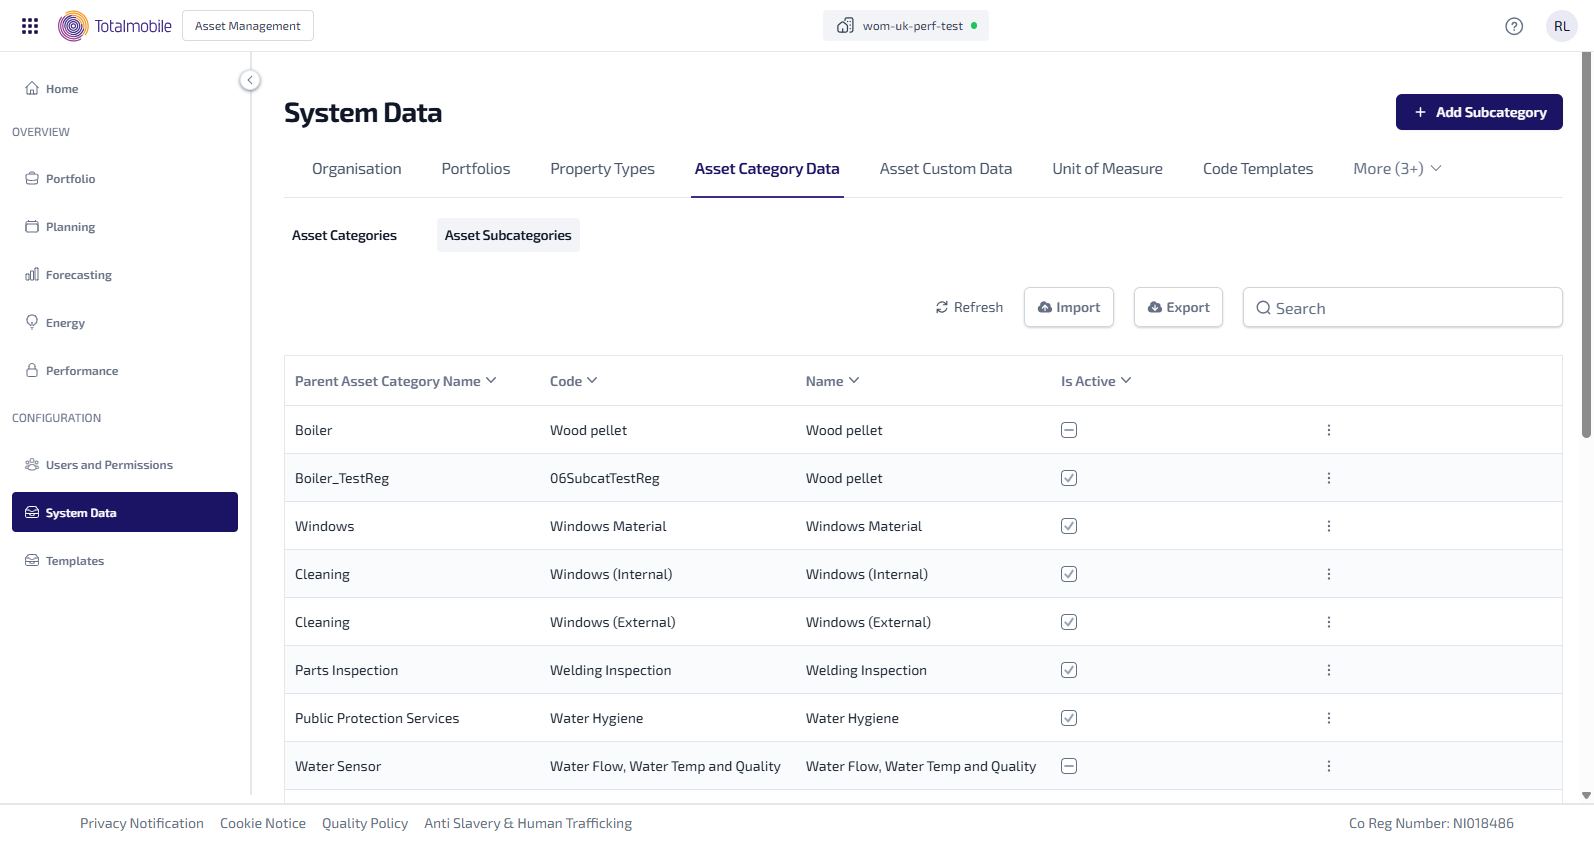Click the Add Subcategory button
Screen dimensions: 1594x841
(1478, 112)
